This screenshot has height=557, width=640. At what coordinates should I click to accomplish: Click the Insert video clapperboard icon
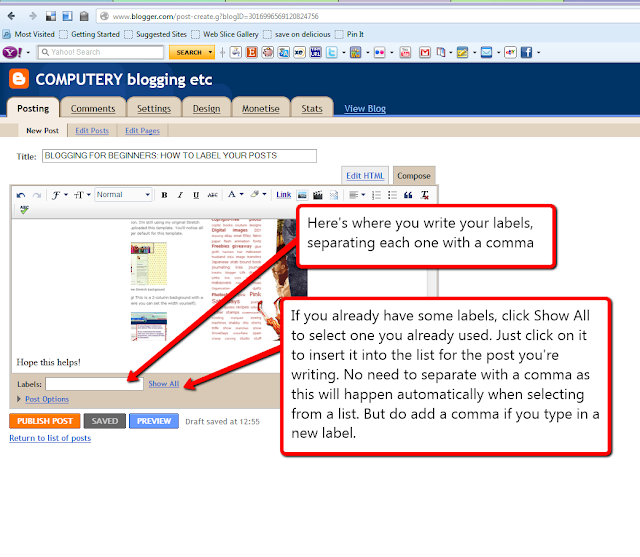coord(318,195)
